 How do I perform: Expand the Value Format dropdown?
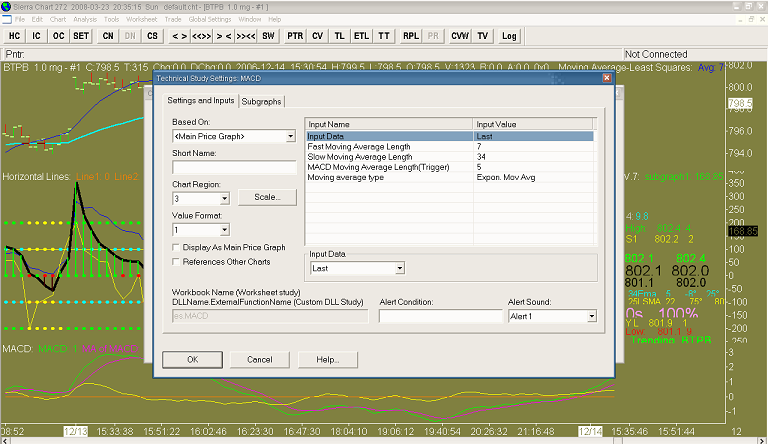click(224, 230)
